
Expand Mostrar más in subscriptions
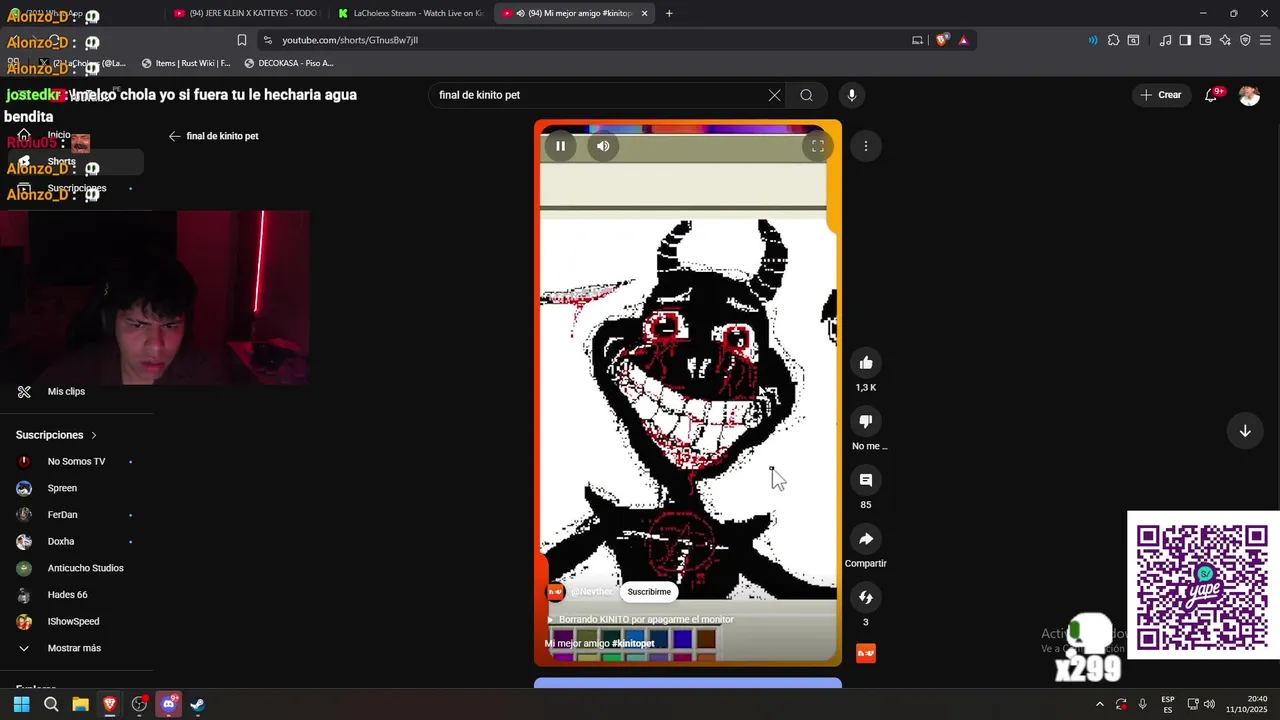click(x=74, y=648)
